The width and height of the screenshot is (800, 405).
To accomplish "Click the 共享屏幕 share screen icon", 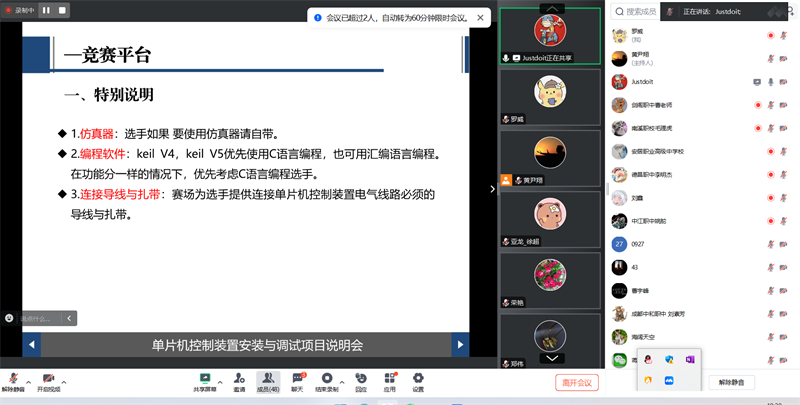I will 206,378.
